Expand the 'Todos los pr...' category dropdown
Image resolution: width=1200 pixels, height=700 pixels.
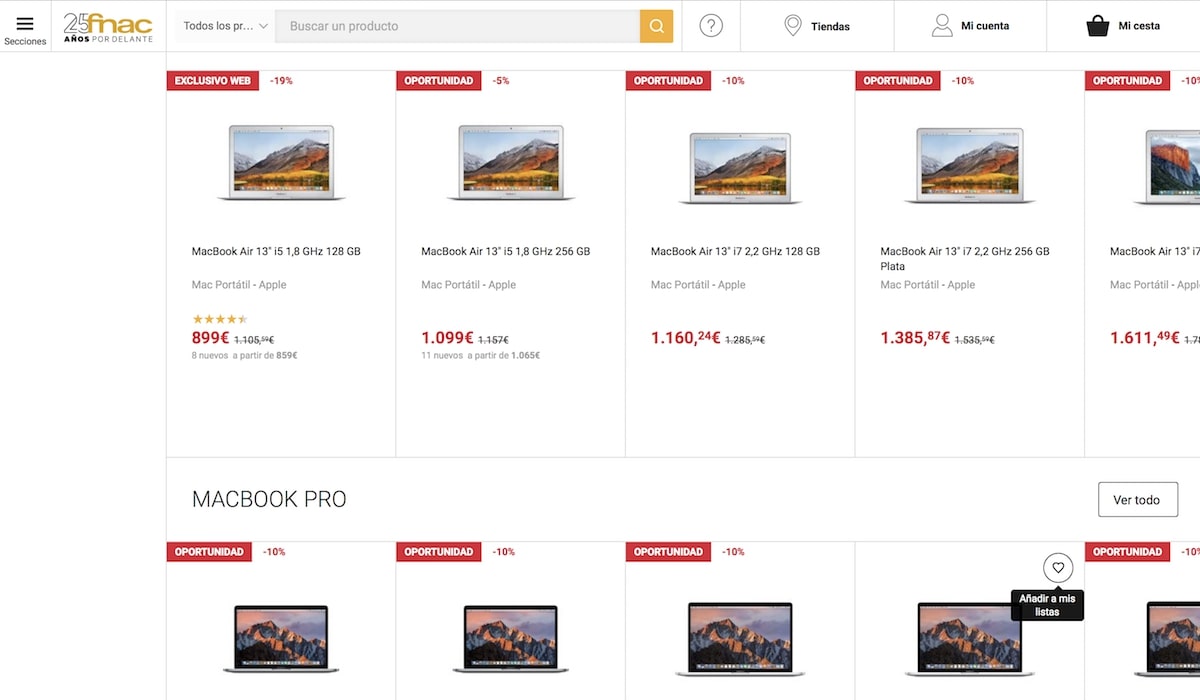225,26
